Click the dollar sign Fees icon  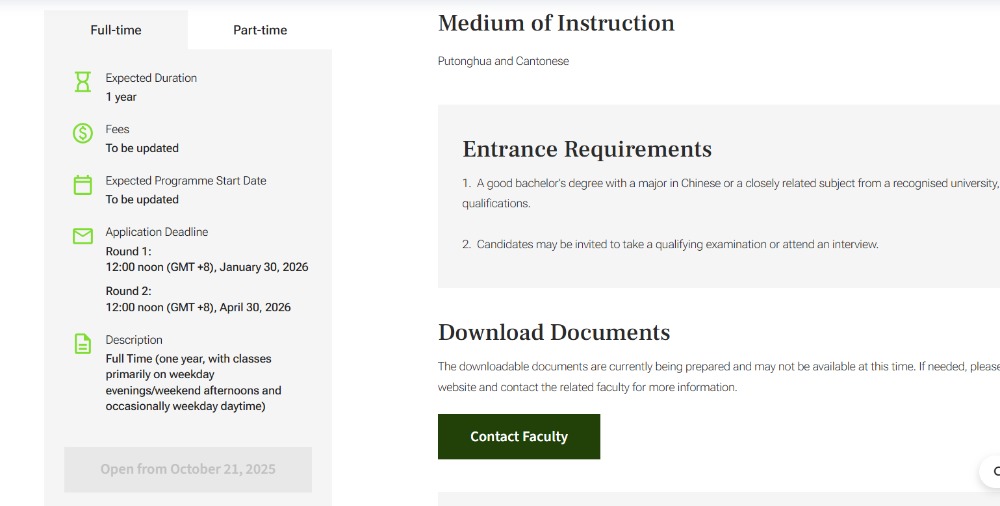pyautogui.click(x=83, y=133)
